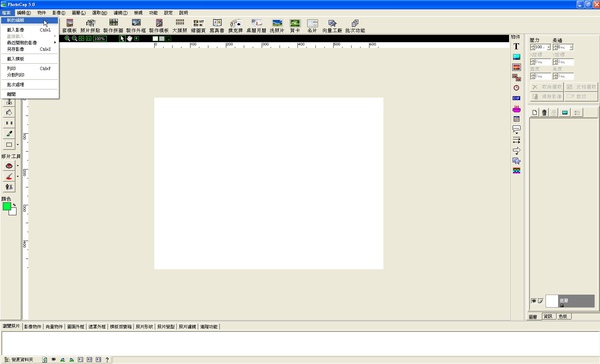Select the clock object icon

[x=516, y=88]
